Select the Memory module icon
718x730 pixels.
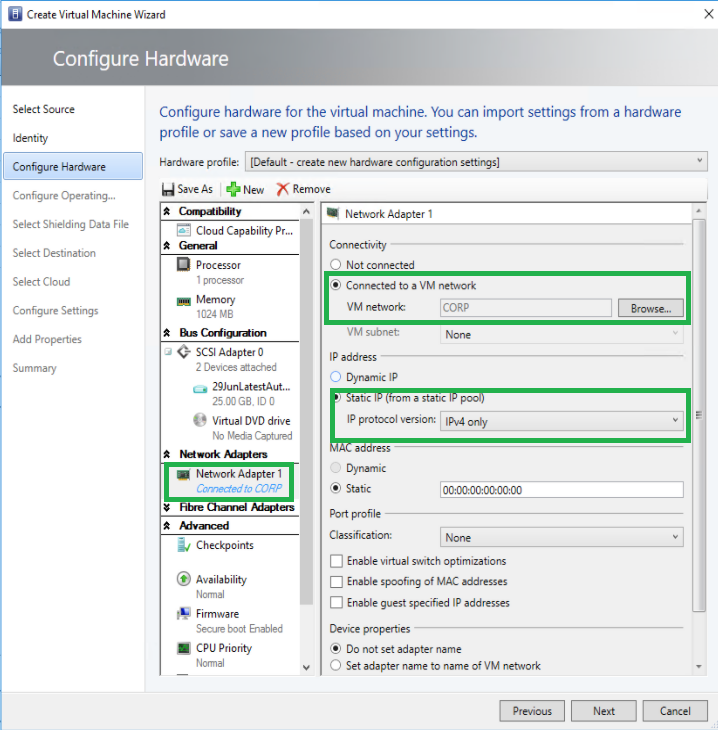183,301
